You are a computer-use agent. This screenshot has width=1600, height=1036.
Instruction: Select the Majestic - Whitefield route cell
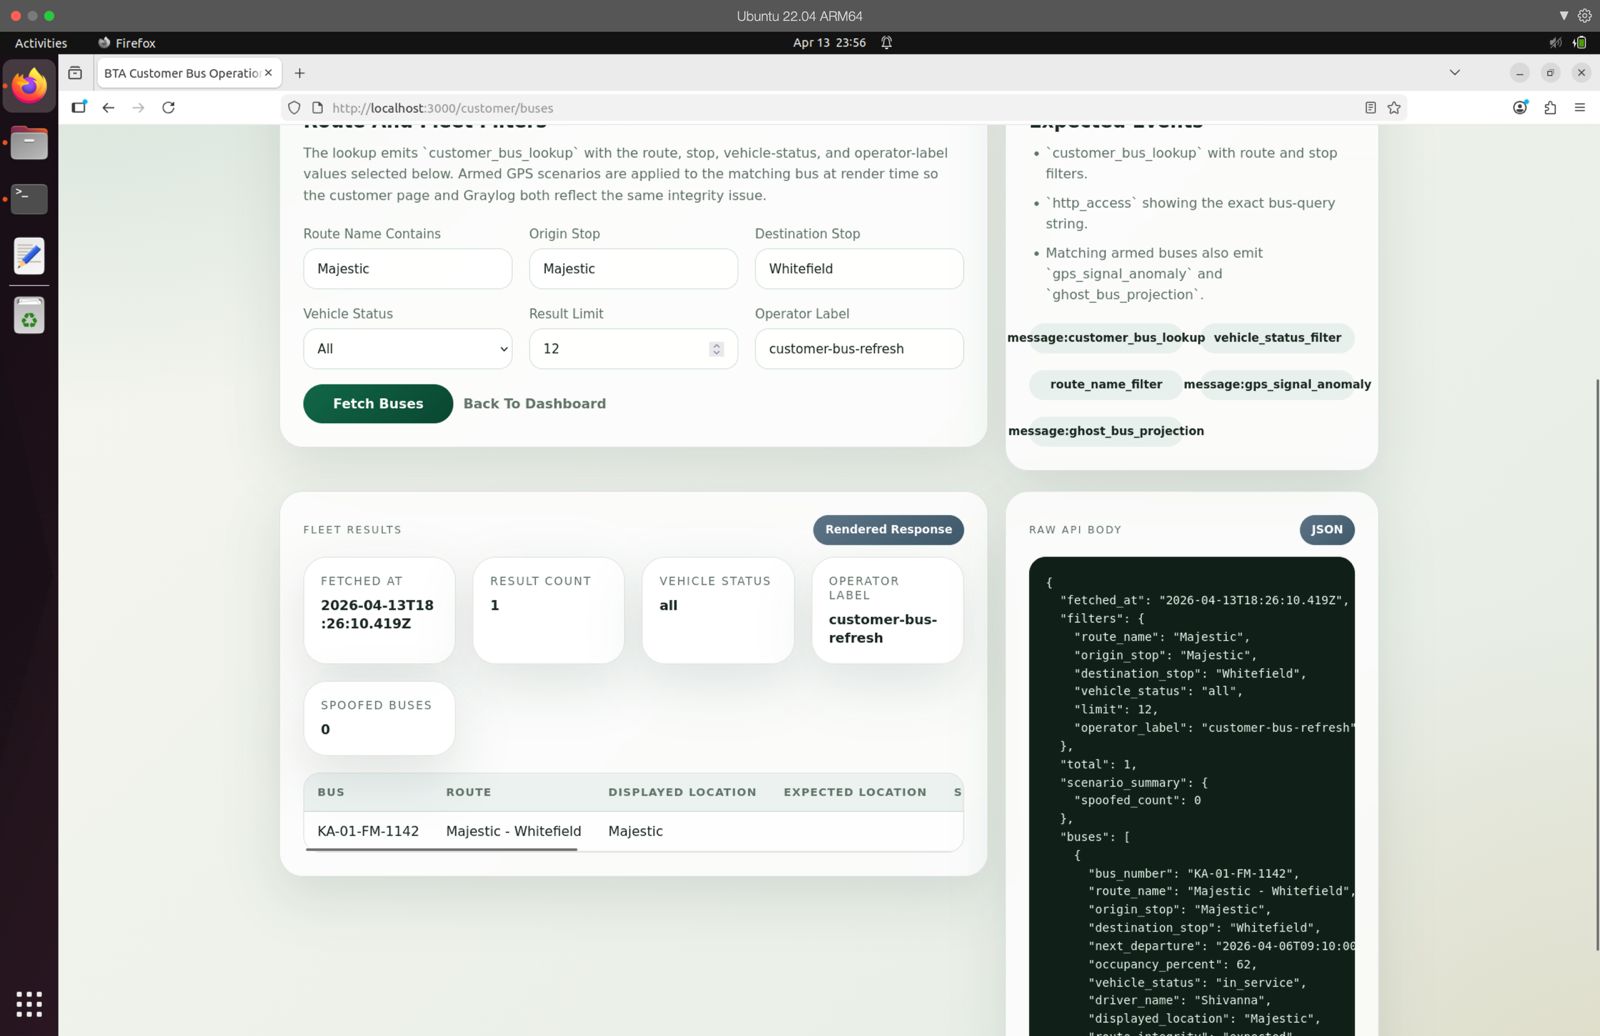point(513,831)
